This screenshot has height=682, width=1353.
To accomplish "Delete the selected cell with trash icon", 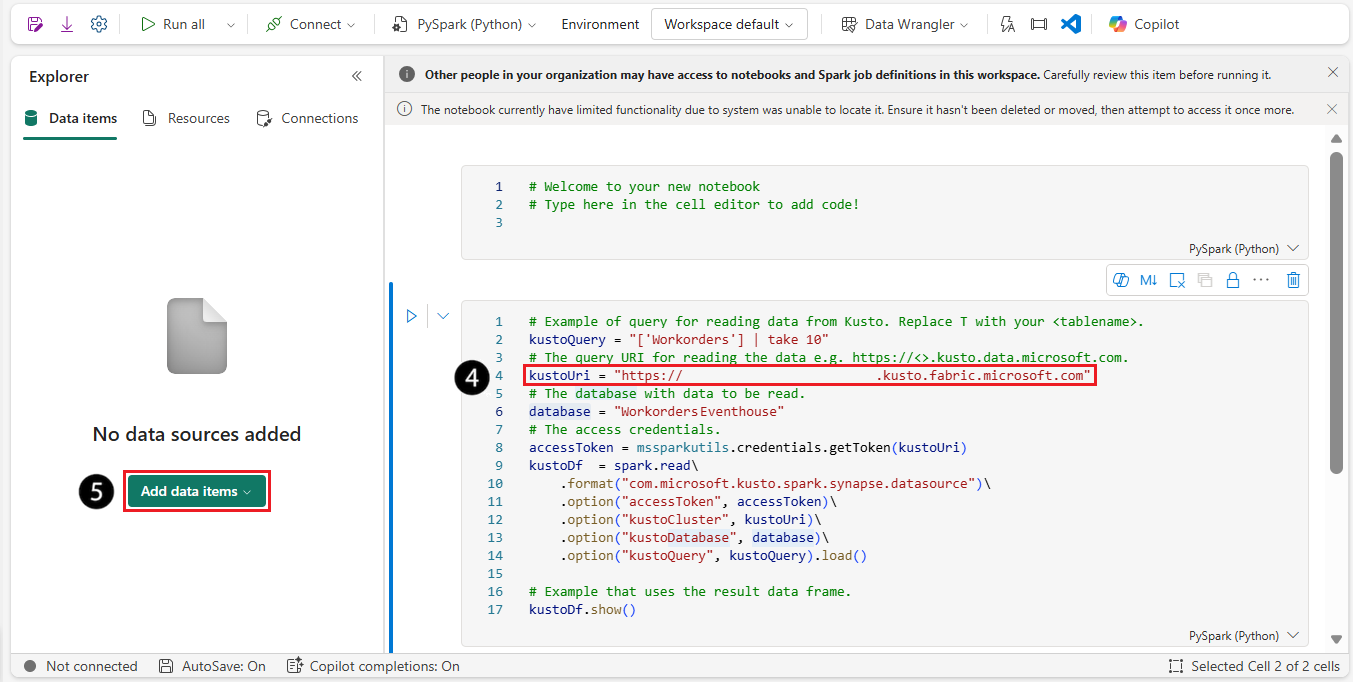I will tap(1293, 280).
